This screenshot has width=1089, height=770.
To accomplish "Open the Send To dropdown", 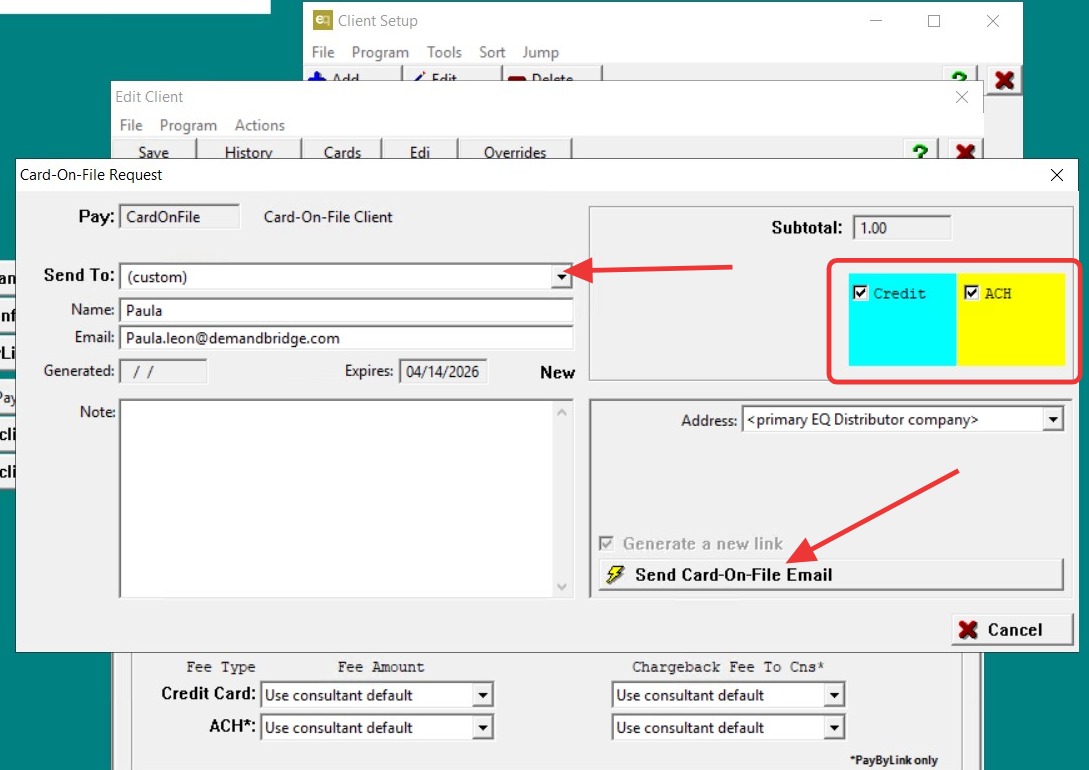I will [562, 277].
